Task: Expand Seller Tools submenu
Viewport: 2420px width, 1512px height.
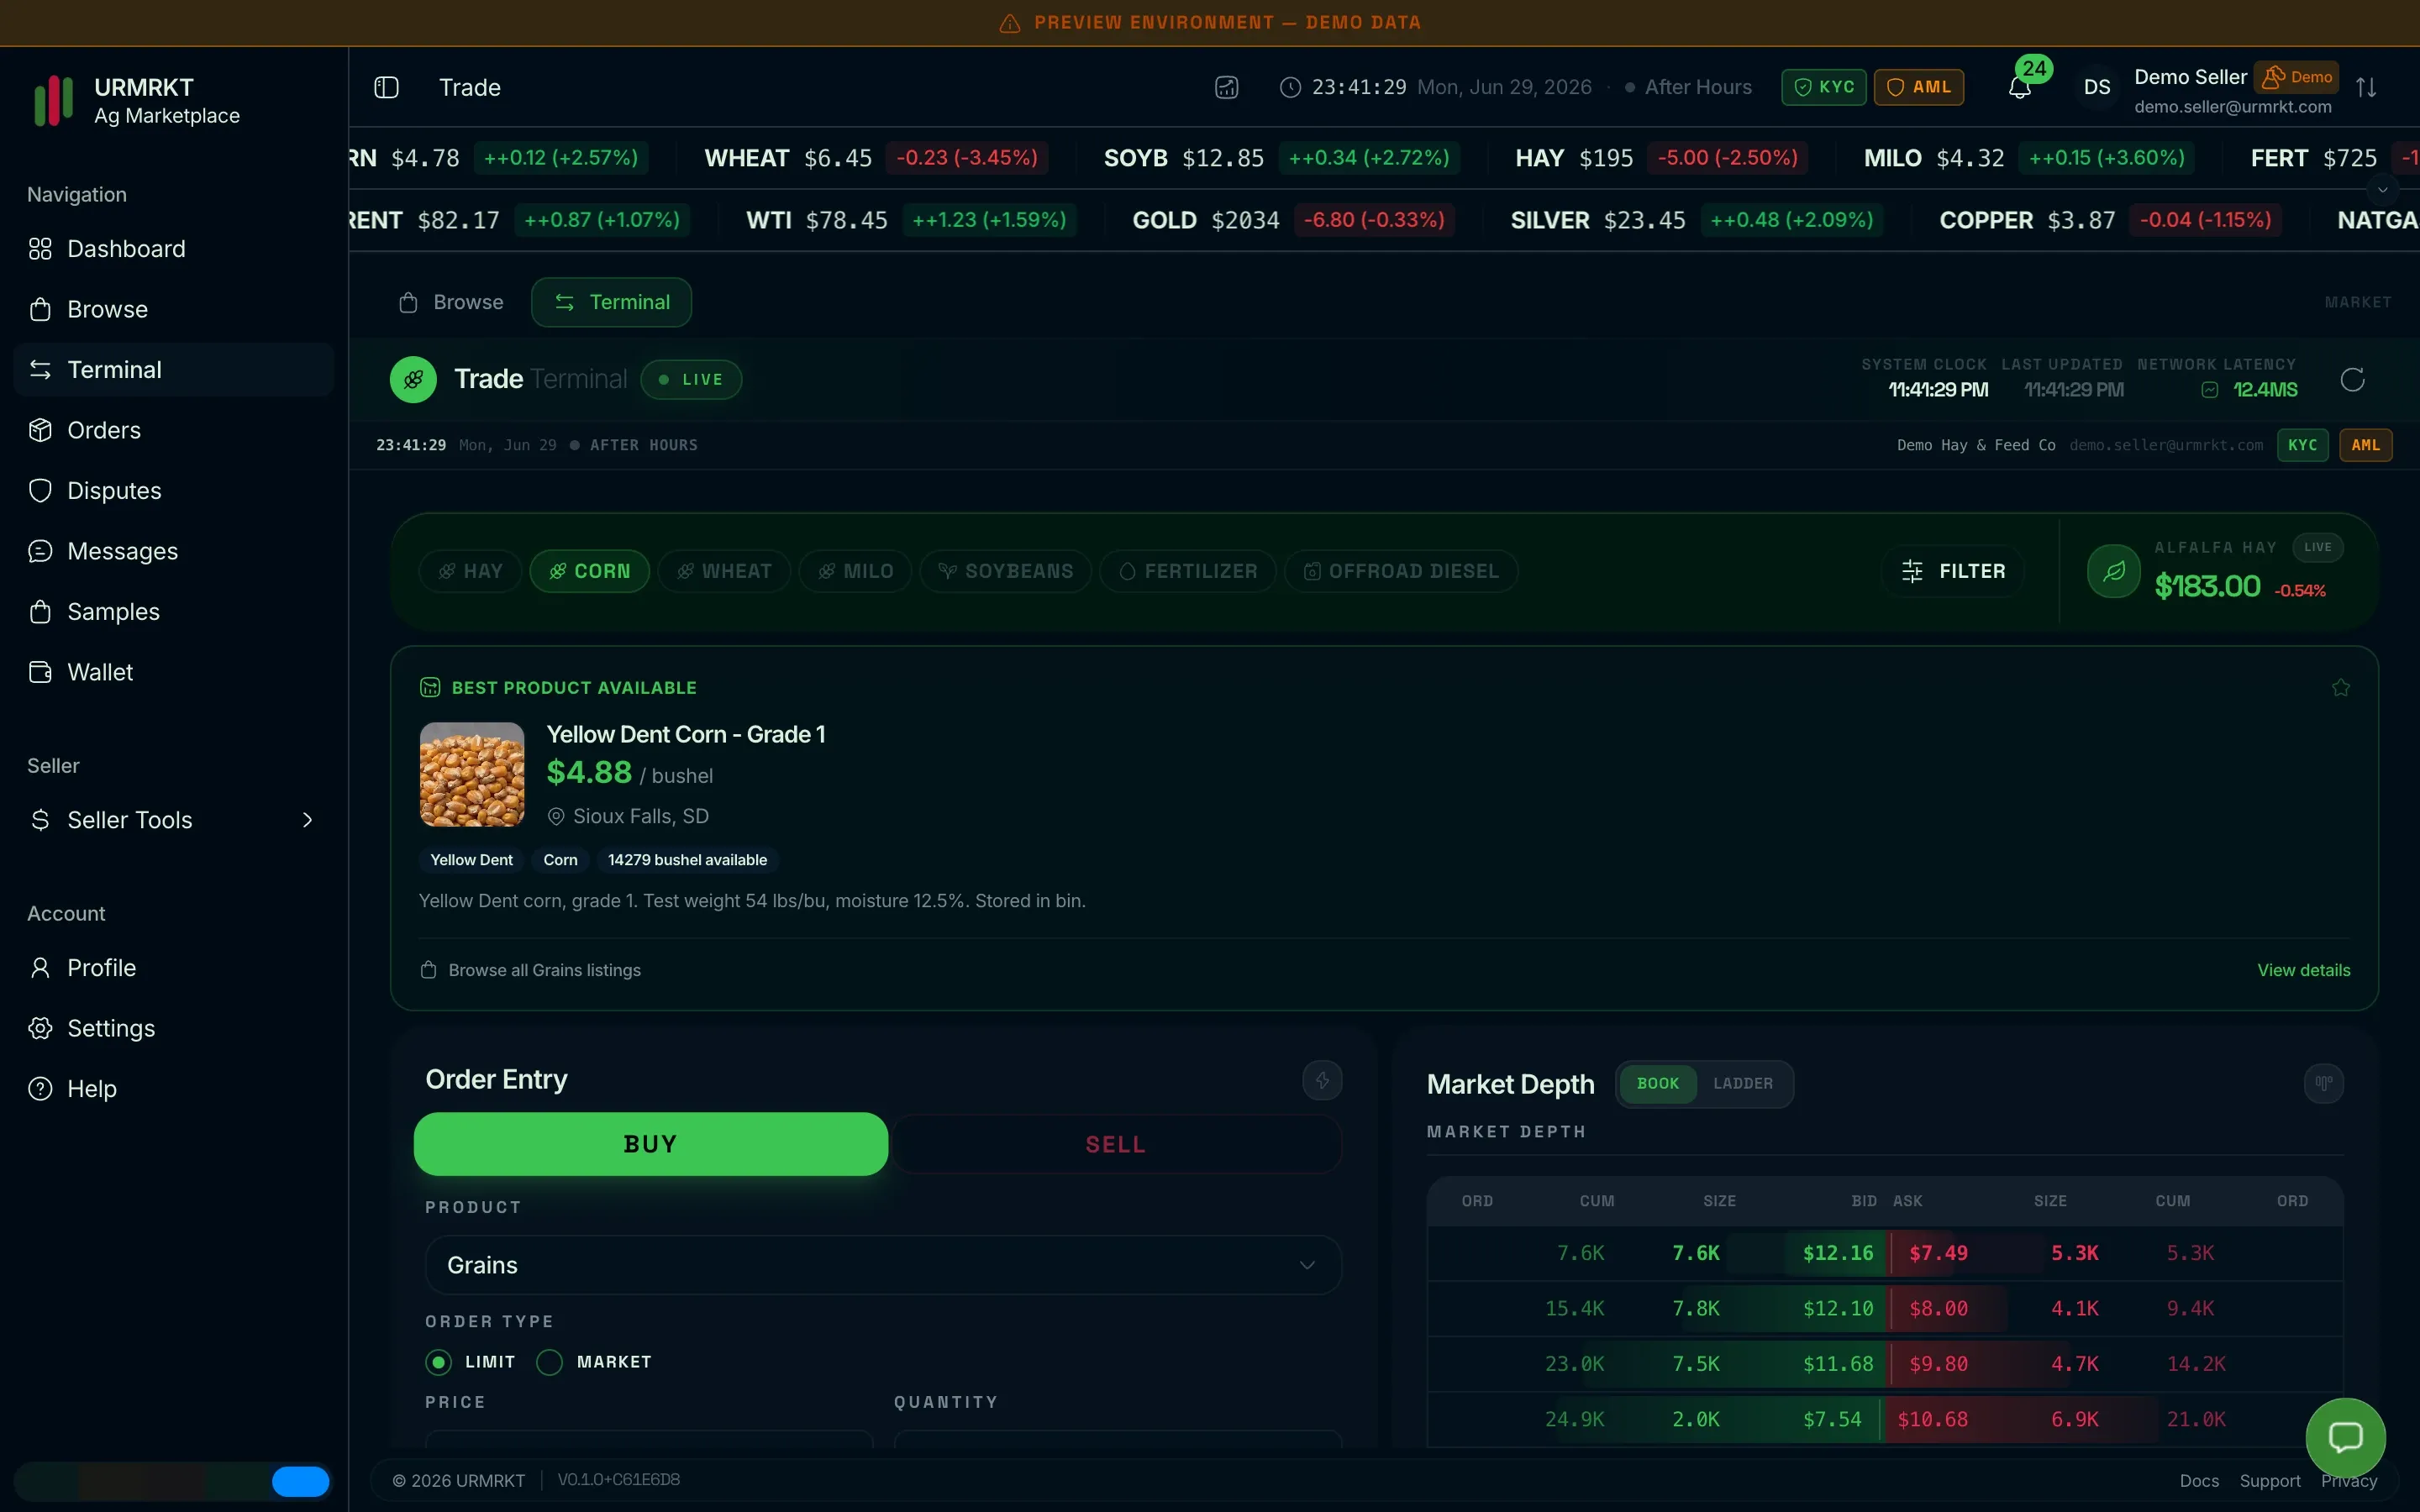Action: pyautogui.click(x=174, y=820)
